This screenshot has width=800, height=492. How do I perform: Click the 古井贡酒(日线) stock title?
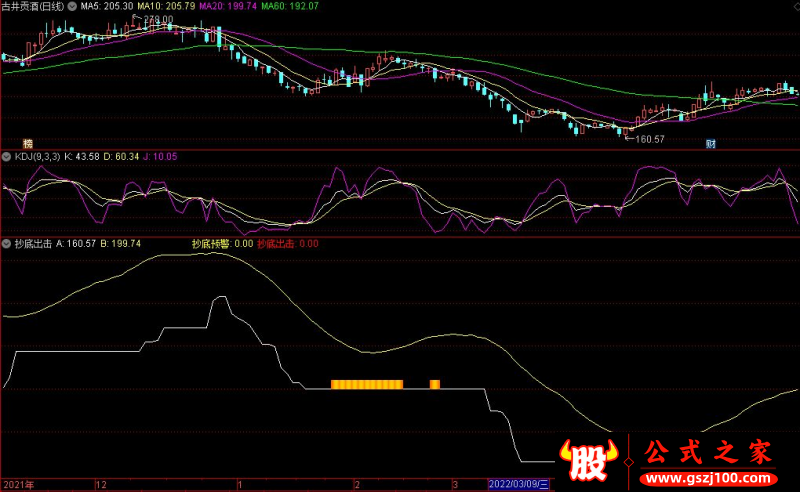click(x=33, y=7)
